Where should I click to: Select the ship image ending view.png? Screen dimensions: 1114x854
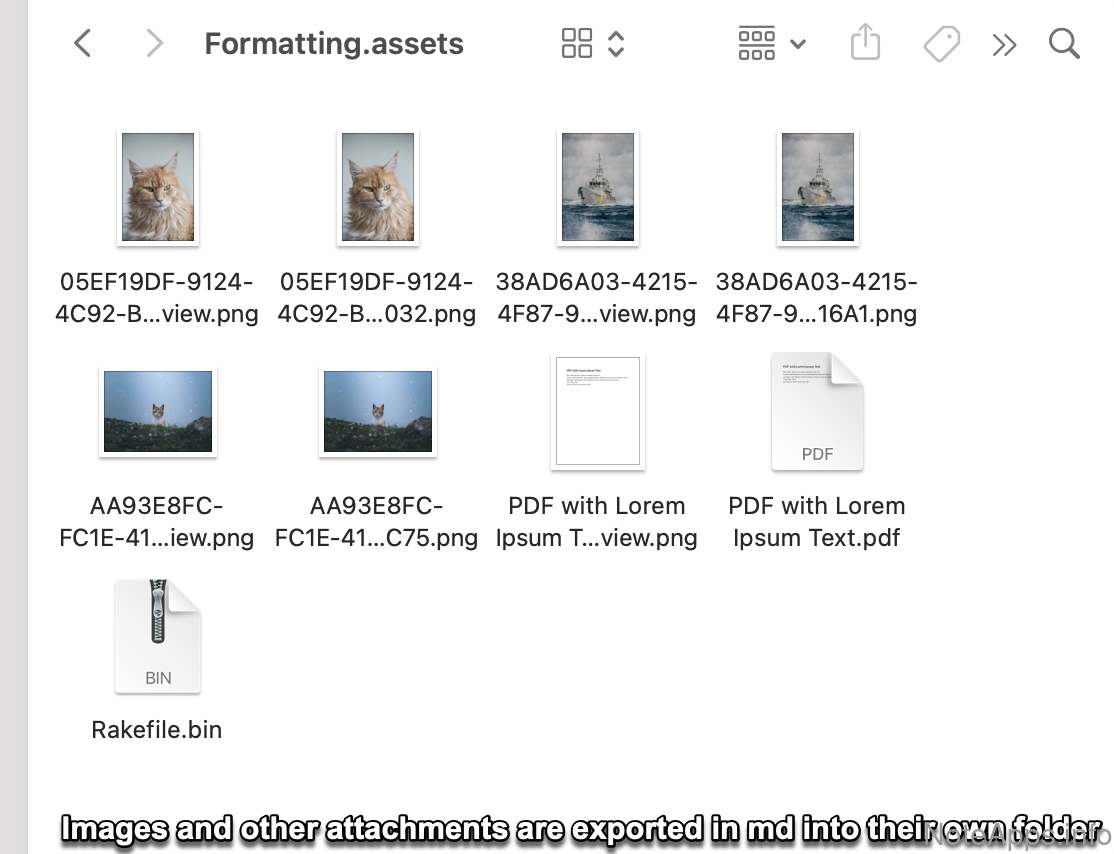click(597, 188)
